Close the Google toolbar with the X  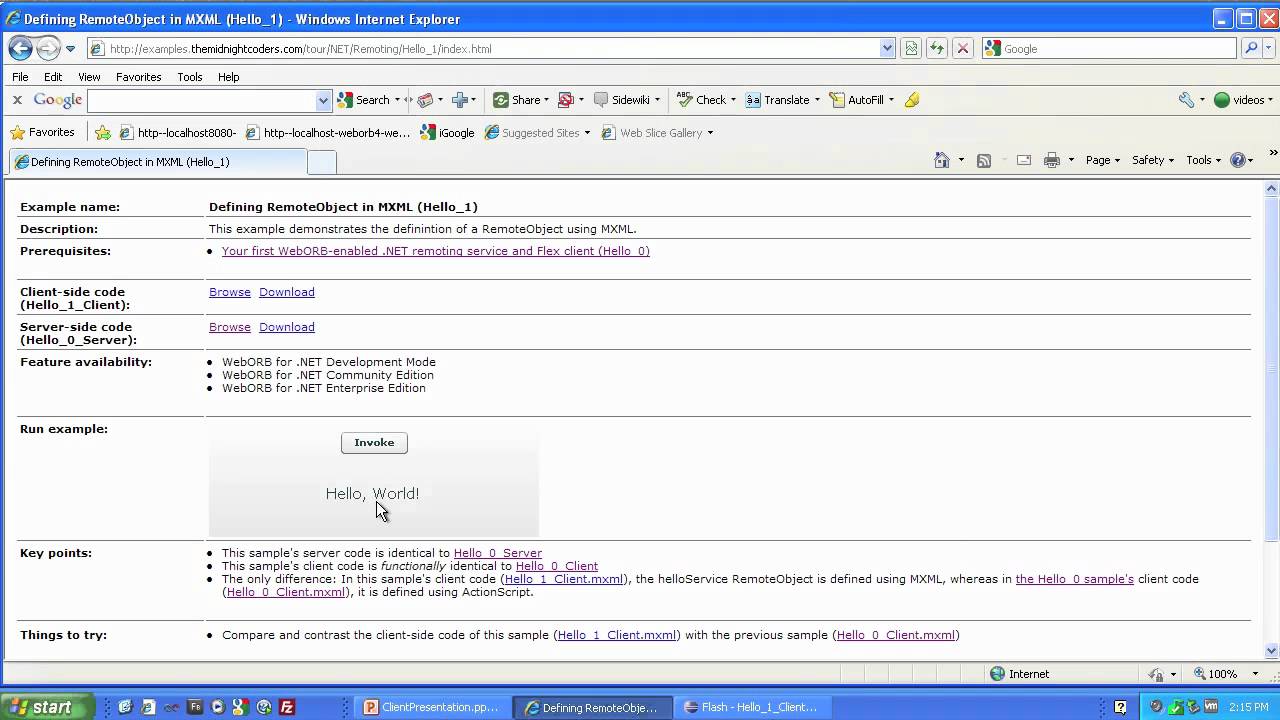click(17, 100)
